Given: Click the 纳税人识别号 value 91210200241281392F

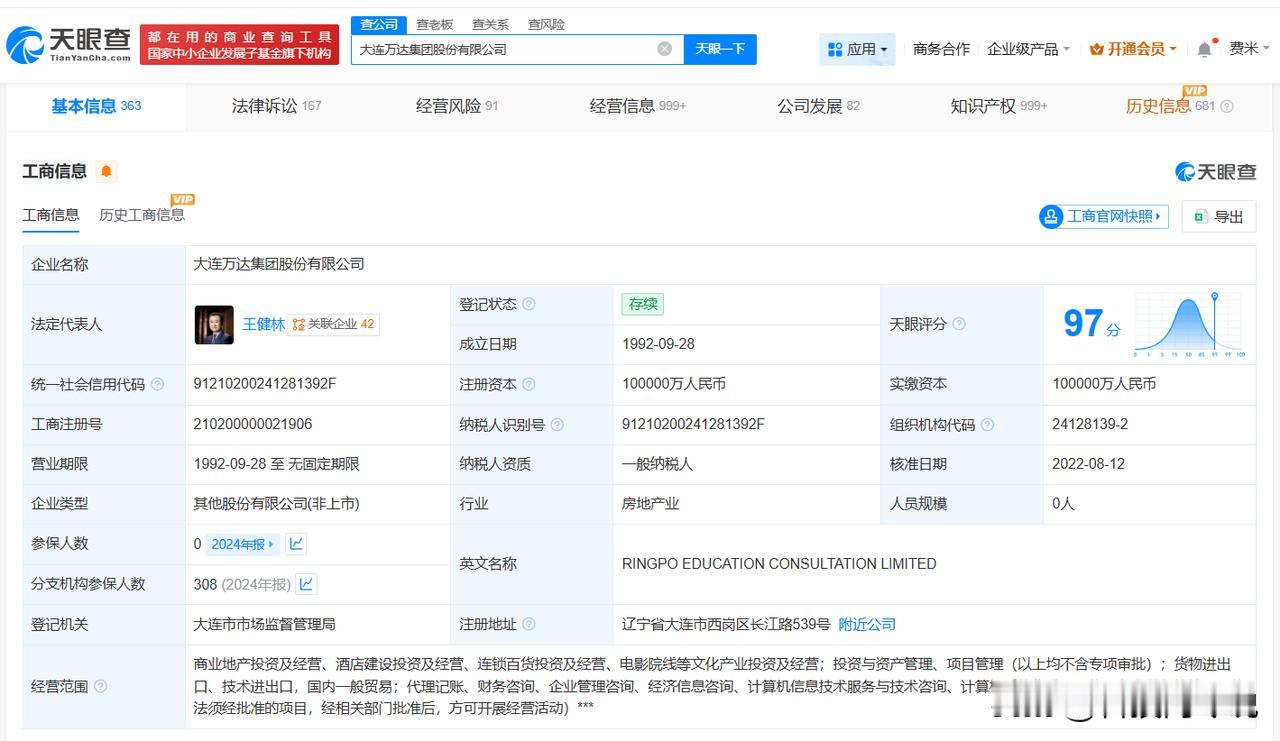Looking at the screenshot, I should coord(693,424).
